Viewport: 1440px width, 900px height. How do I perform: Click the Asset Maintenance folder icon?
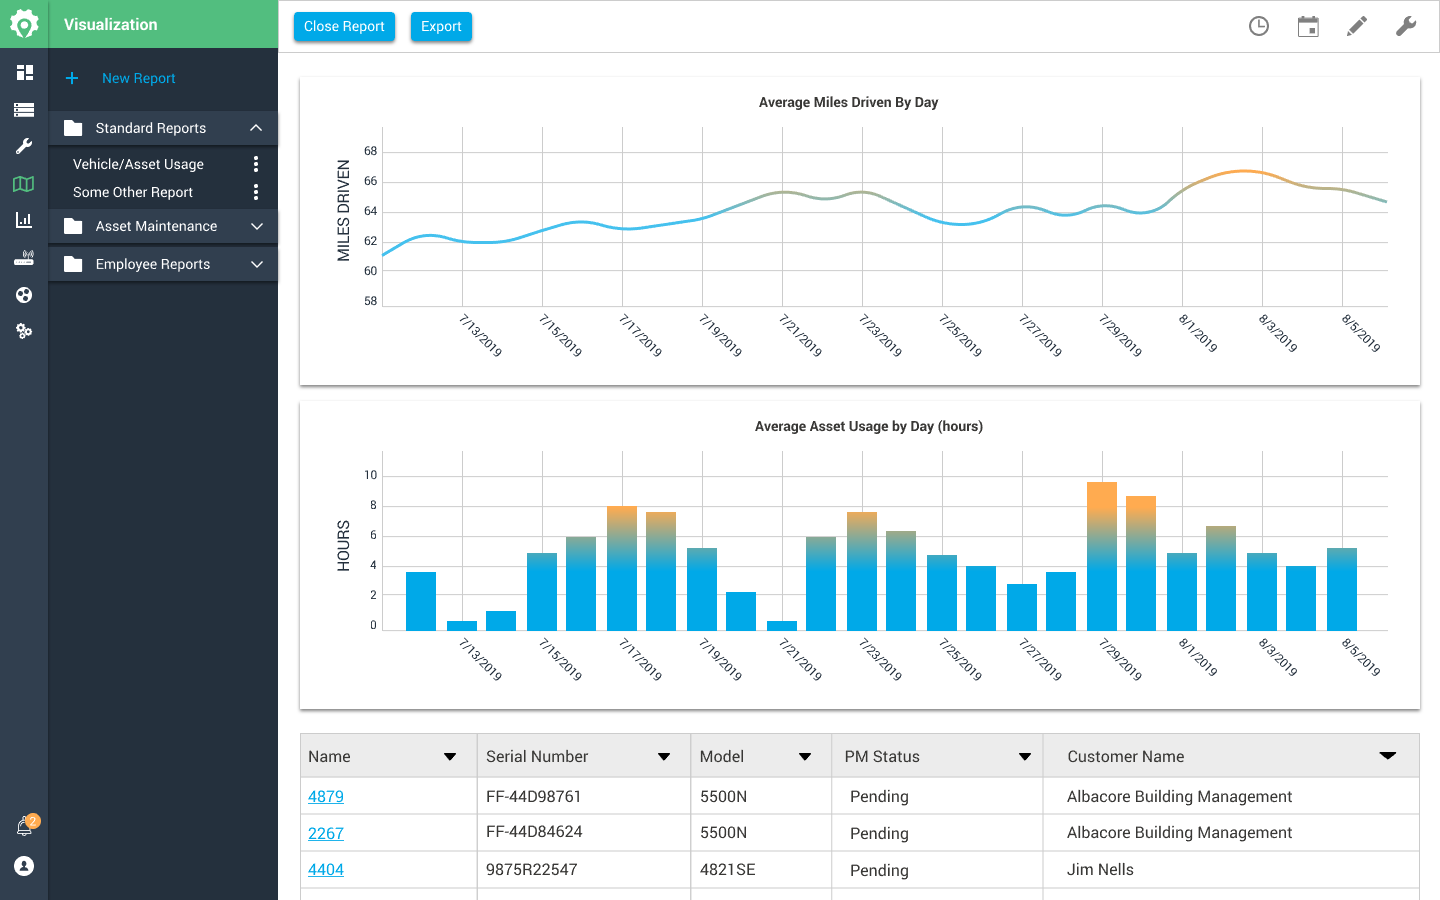point(73,226)
